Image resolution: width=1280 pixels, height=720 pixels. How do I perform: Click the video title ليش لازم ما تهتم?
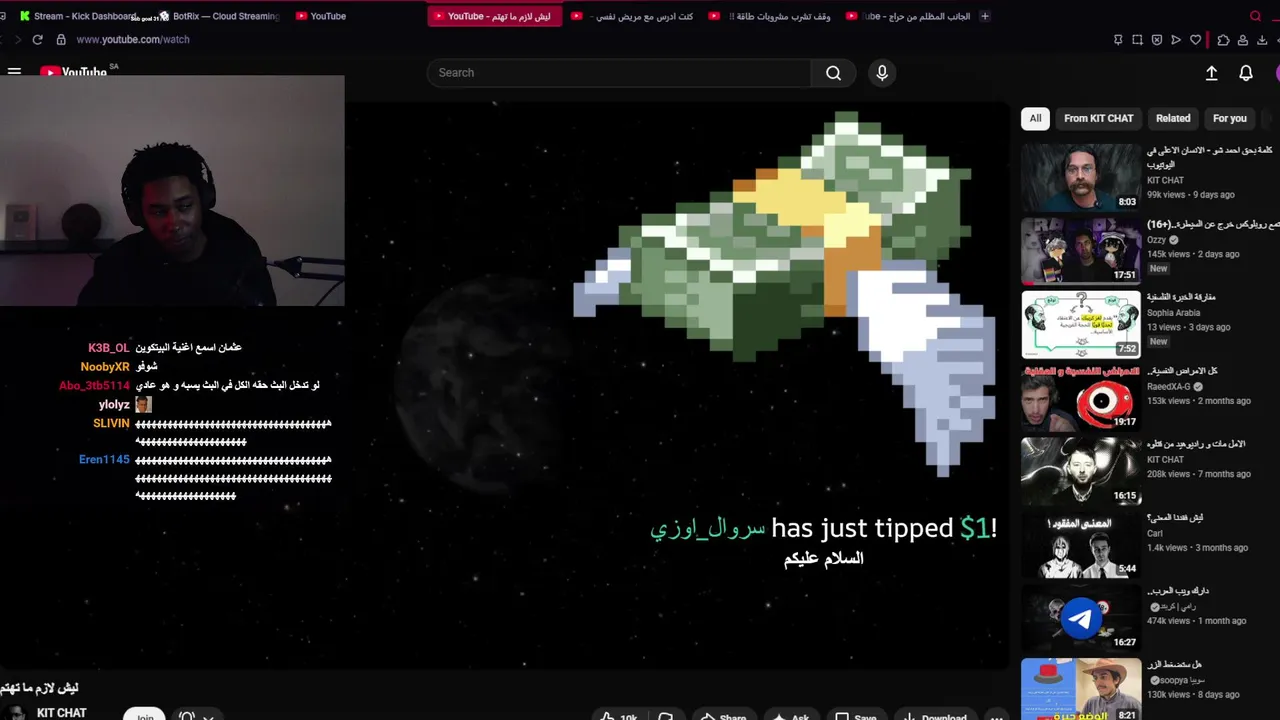pos(40,688)
